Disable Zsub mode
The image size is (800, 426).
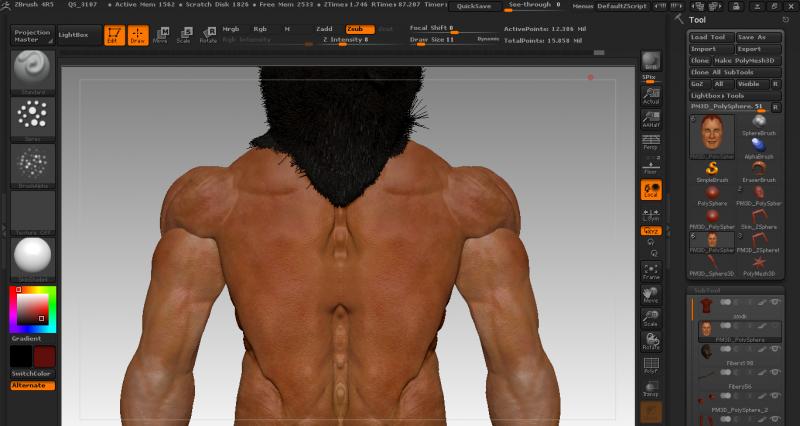[360, 29]
